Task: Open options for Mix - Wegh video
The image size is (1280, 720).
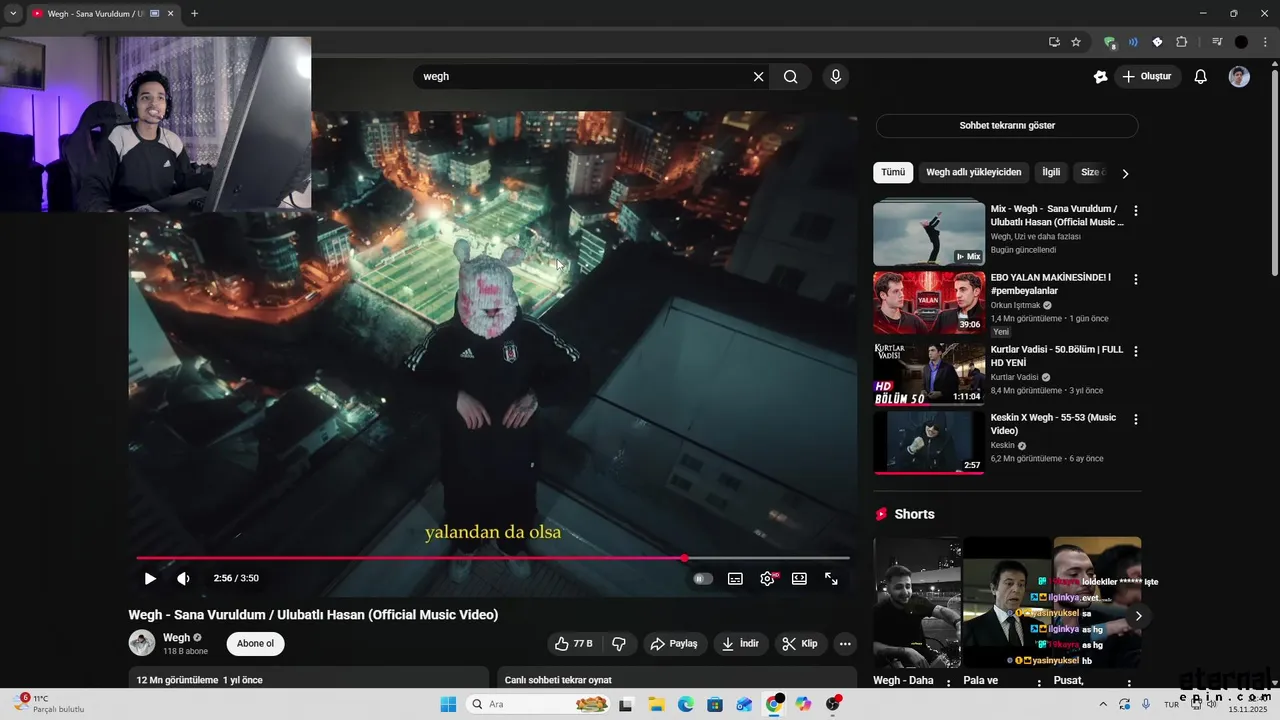Action: coord(1135,211)
